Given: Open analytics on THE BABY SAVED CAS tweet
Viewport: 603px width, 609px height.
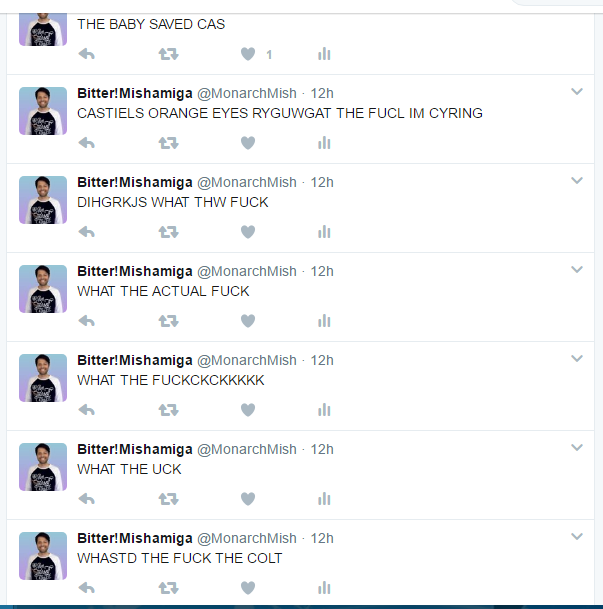Looking at the screenshot, I should [x=324, y=54].
